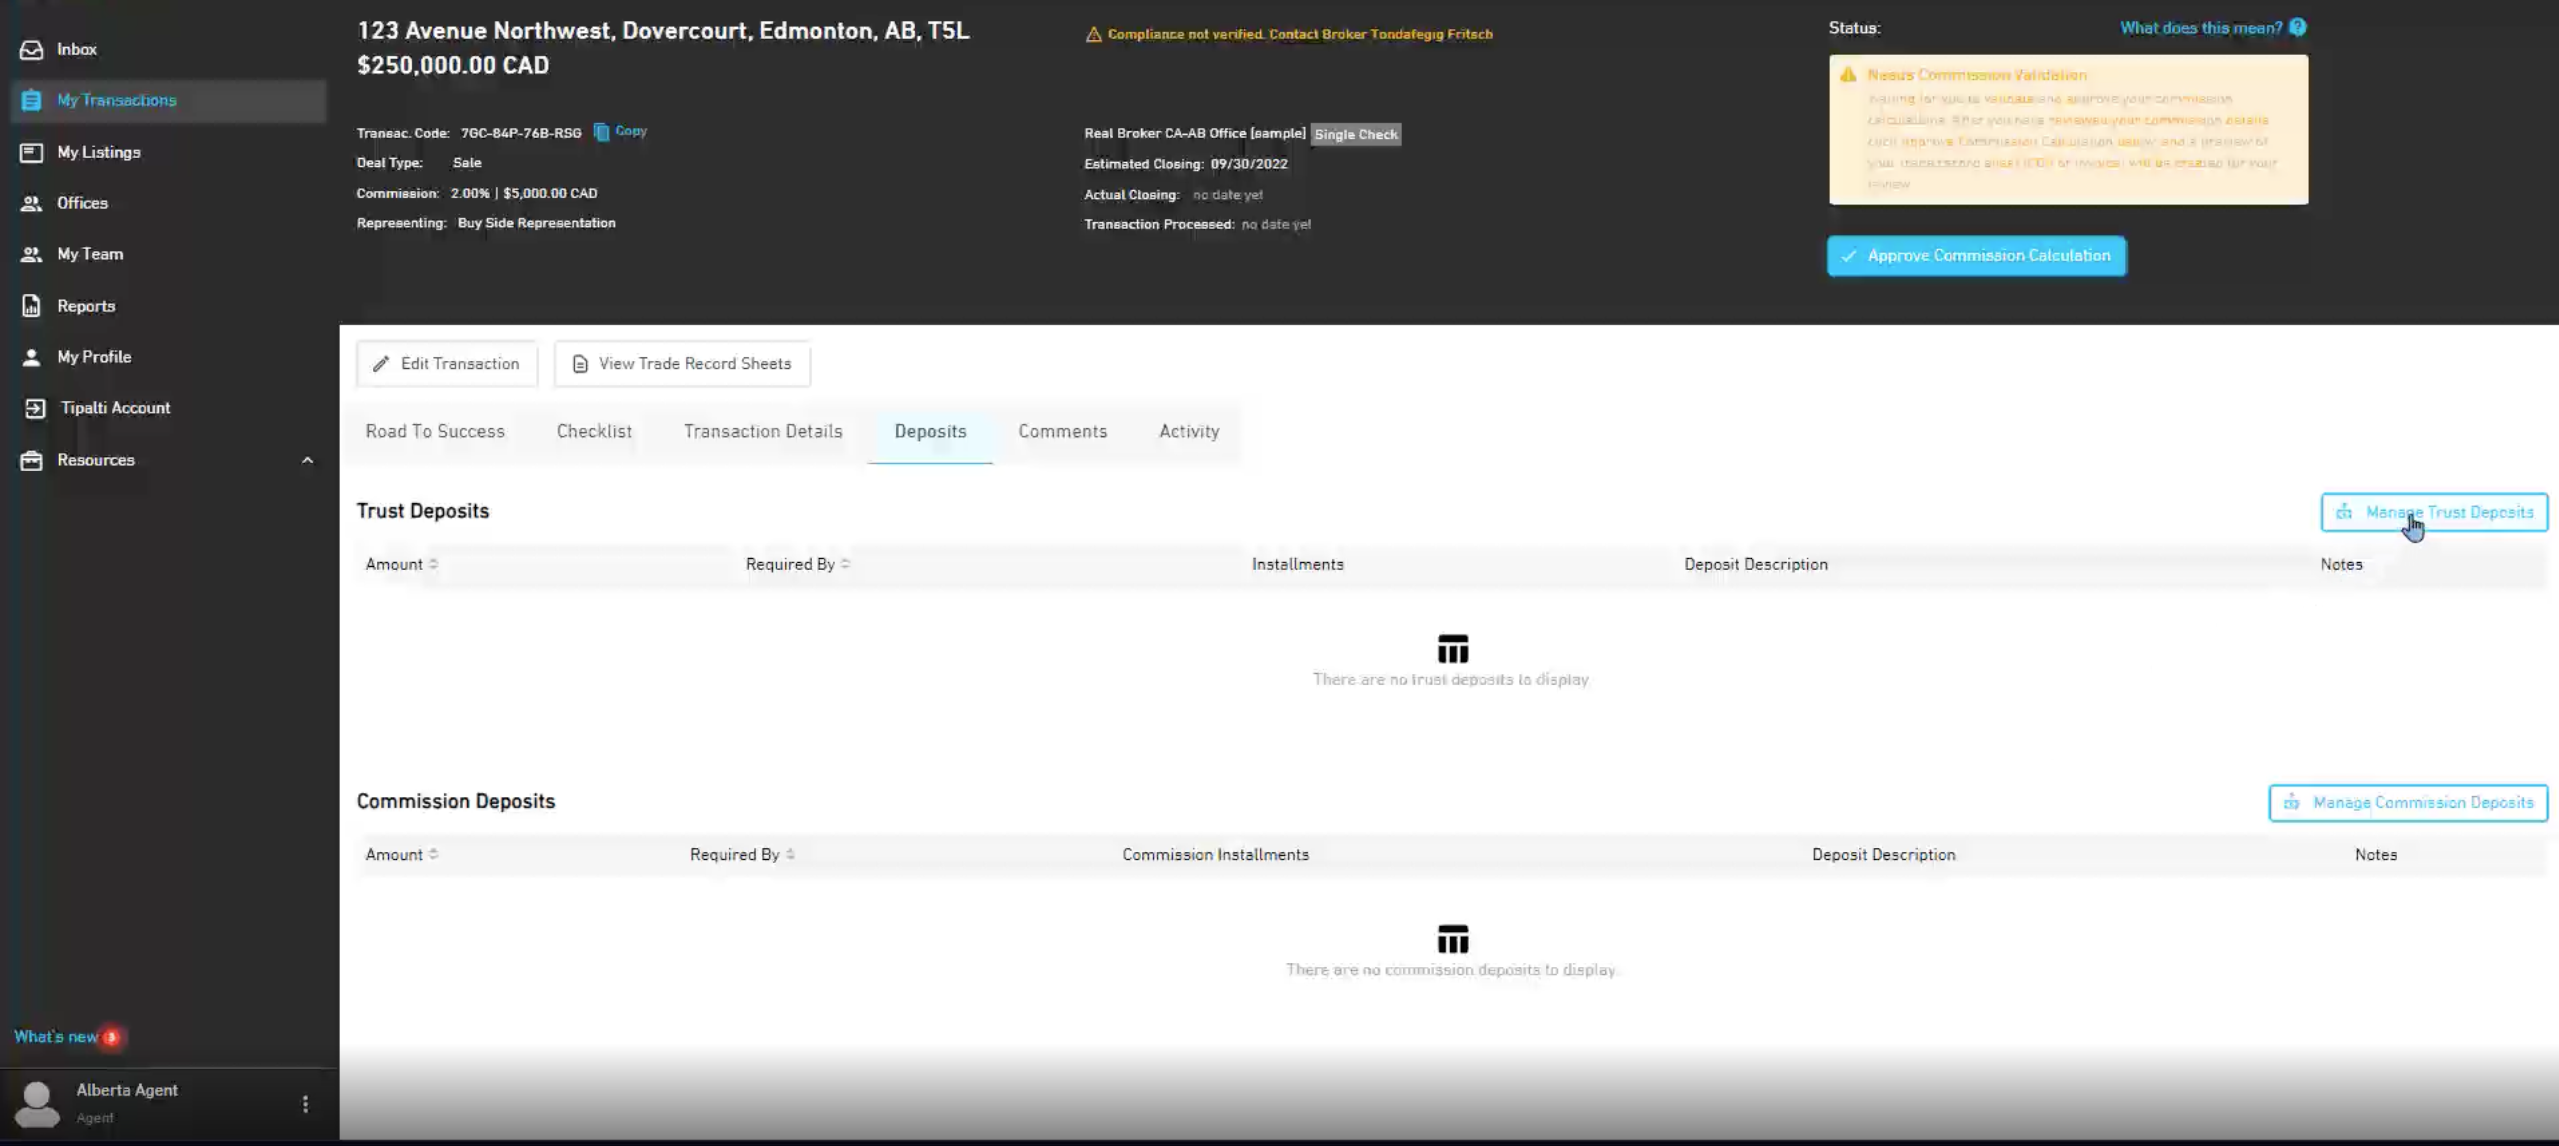Open My Team page
The image size is (2559, 1146).
[90, 254]
